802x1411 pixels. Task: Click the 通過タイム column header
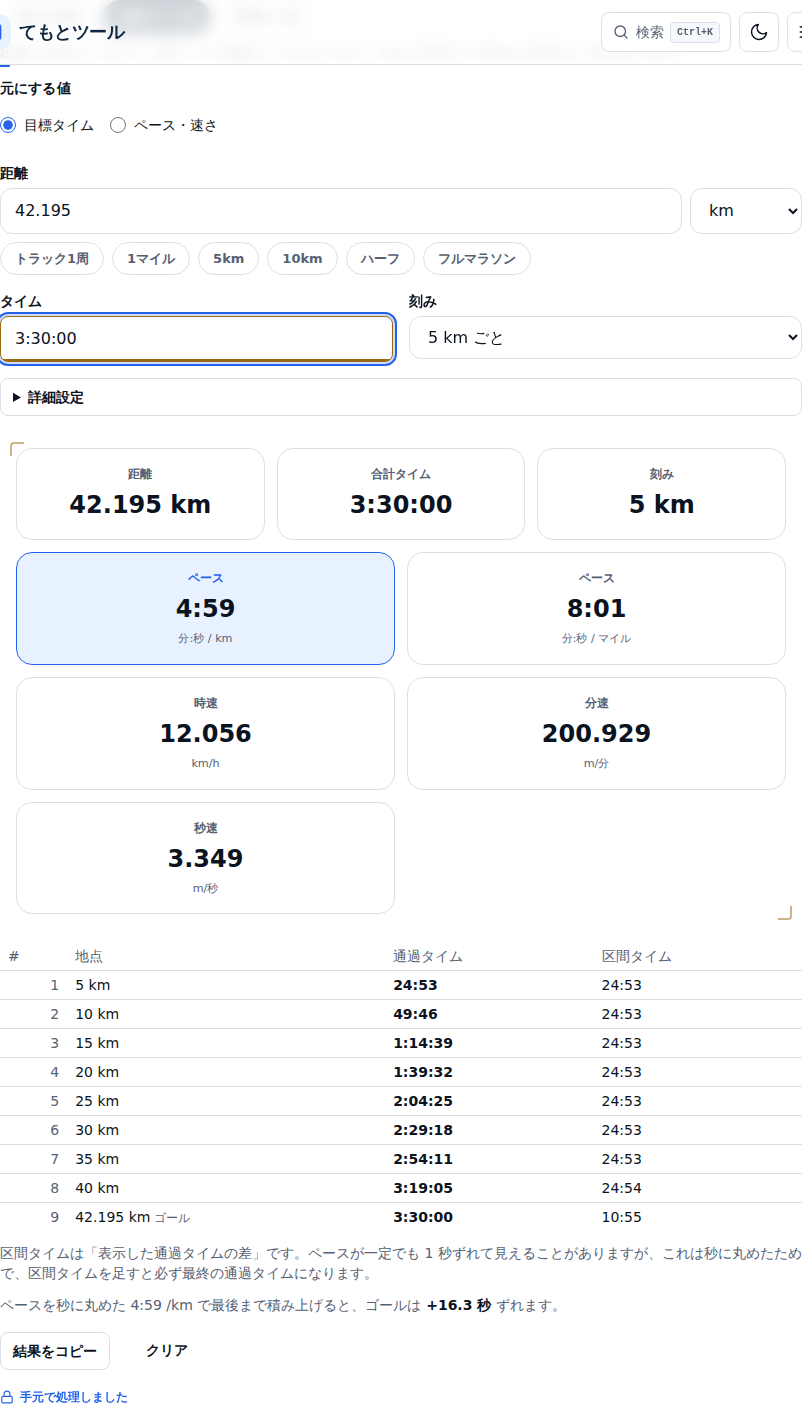pos(428,956)
